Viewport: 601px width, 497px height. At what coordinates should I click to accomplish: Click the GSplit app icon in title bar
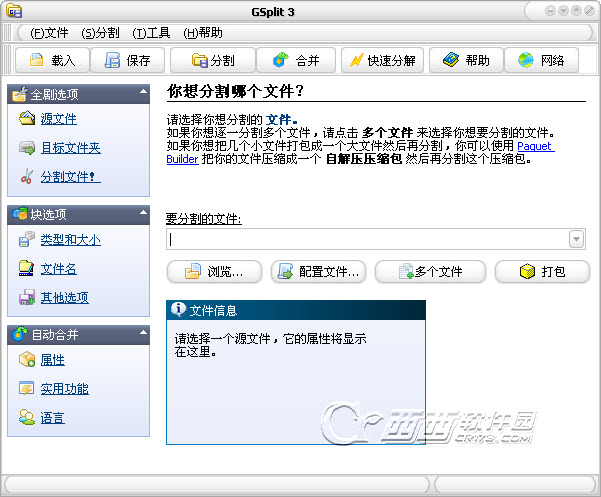[x=14, y=11]
